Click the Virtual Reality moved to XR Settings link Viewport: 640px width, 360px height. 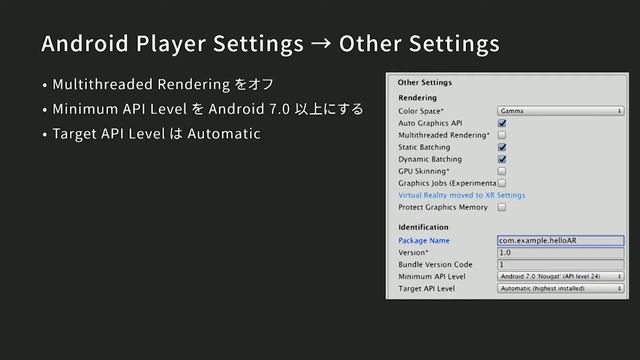point(462,195)
